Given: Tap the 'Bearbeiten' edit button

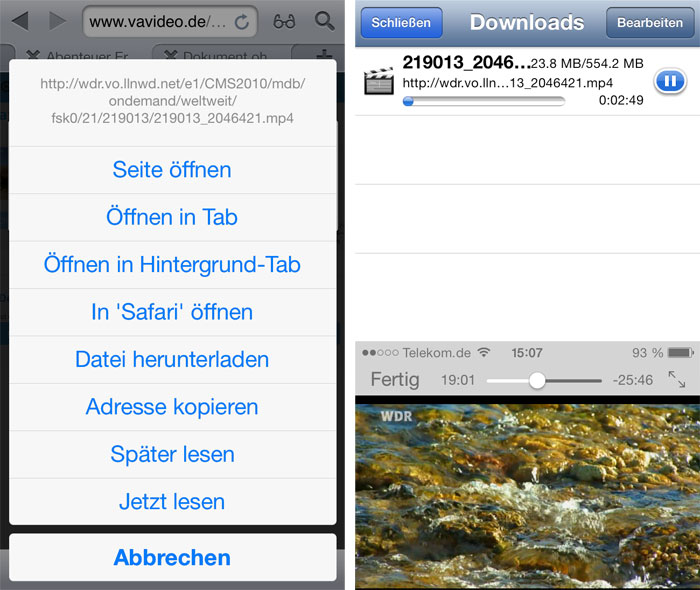Looking at the screenshot, I should [650, 22].
